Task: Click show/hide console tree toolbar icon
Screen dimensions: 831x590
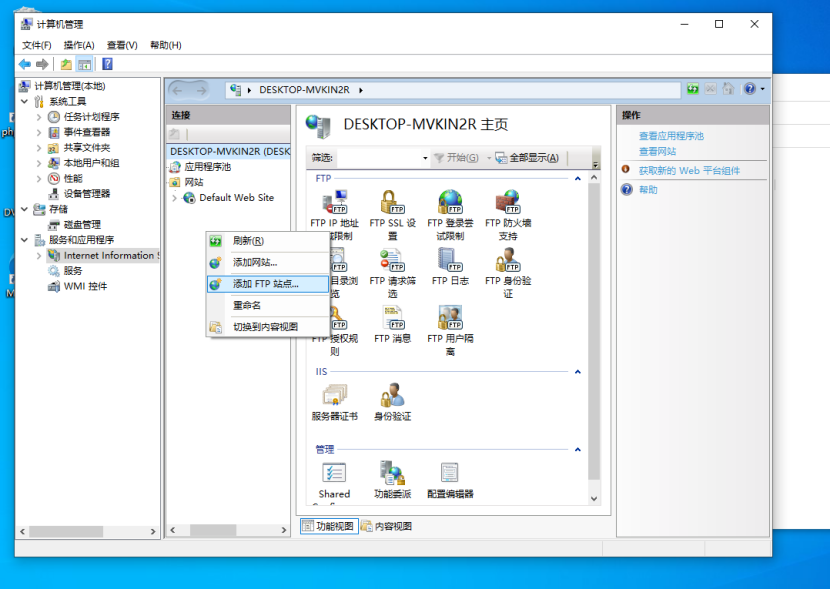Action: [84, 64]
